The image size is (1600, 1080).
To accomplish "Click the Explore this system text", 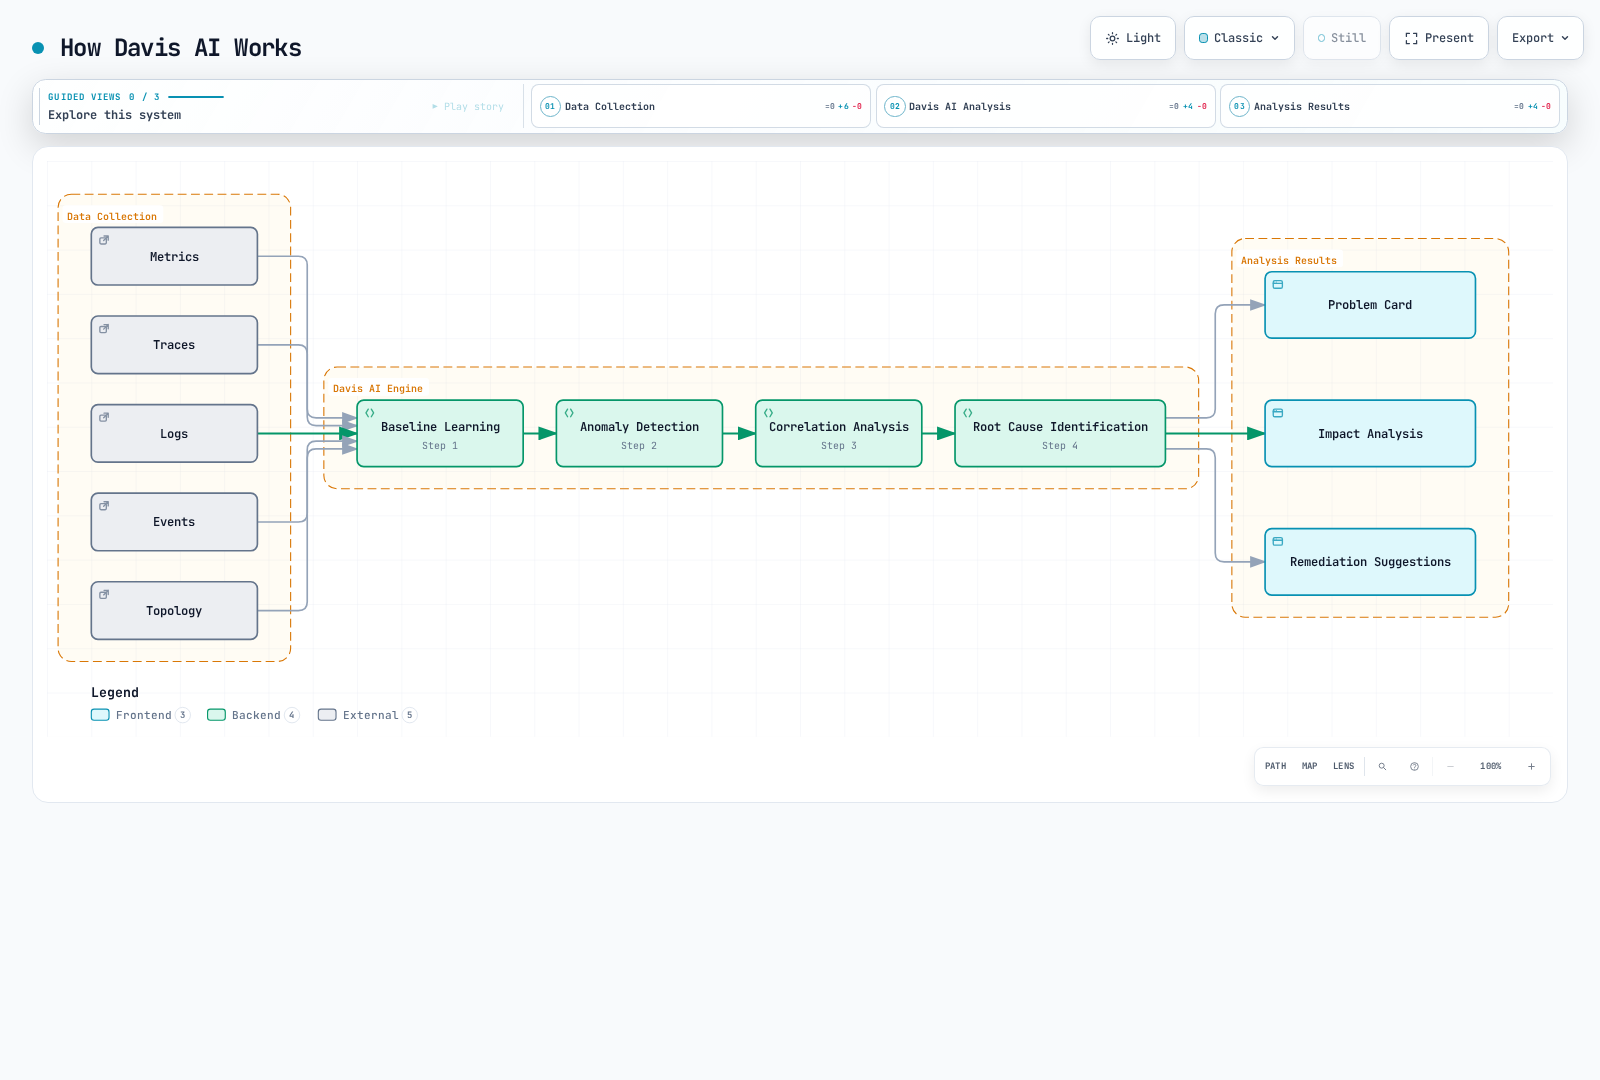I will (x=115, y=115).
